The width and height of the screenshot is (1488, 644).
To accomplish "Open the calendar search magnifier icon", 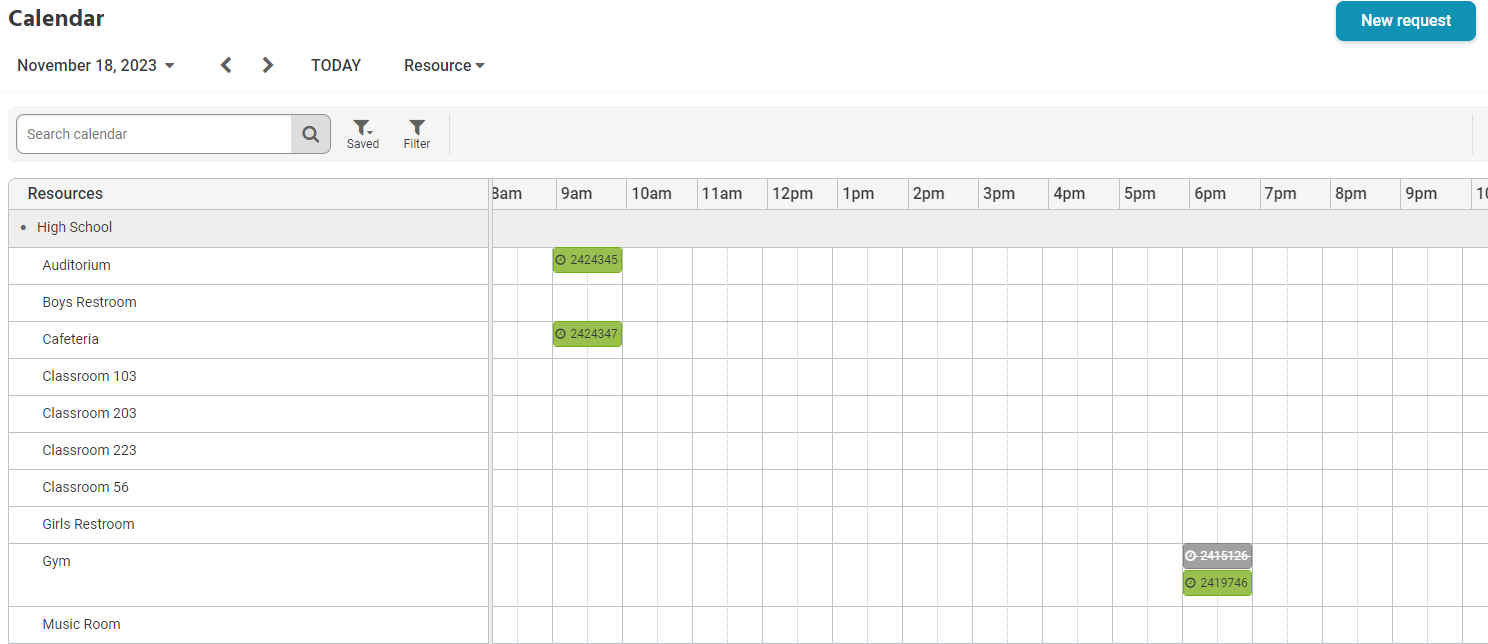I will pyautogui.click(x=310, y=133).
